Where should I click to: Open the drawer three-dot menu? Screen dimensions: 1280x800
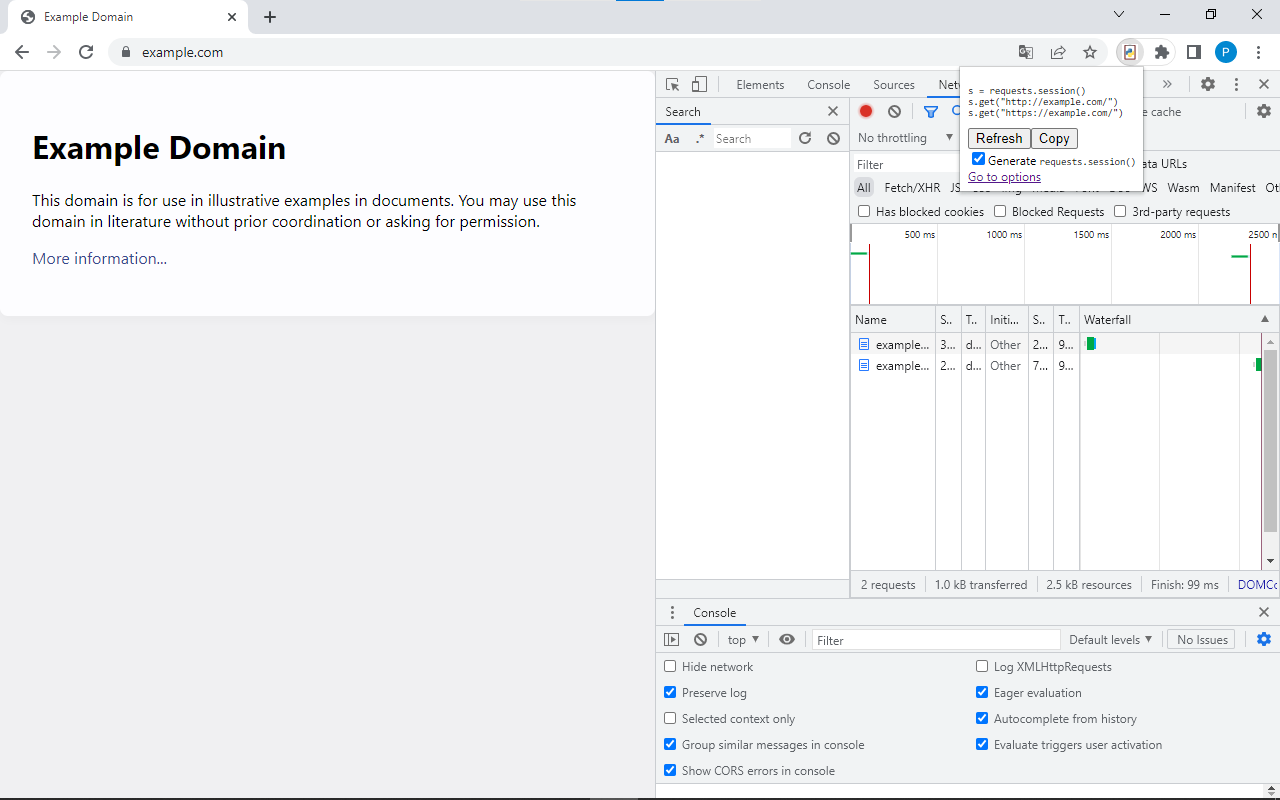(x=672, y=612)
